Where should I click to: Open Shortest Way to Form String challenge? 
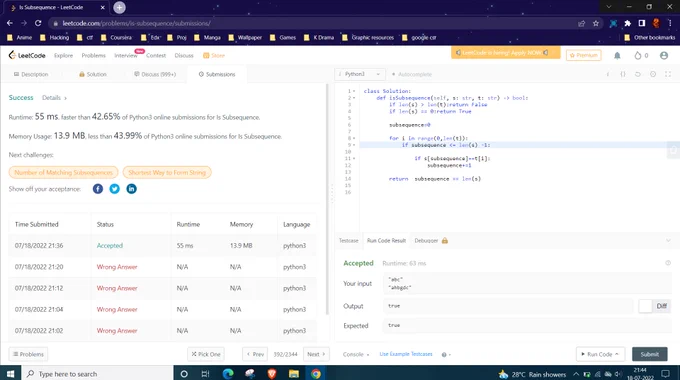point(167,173)
